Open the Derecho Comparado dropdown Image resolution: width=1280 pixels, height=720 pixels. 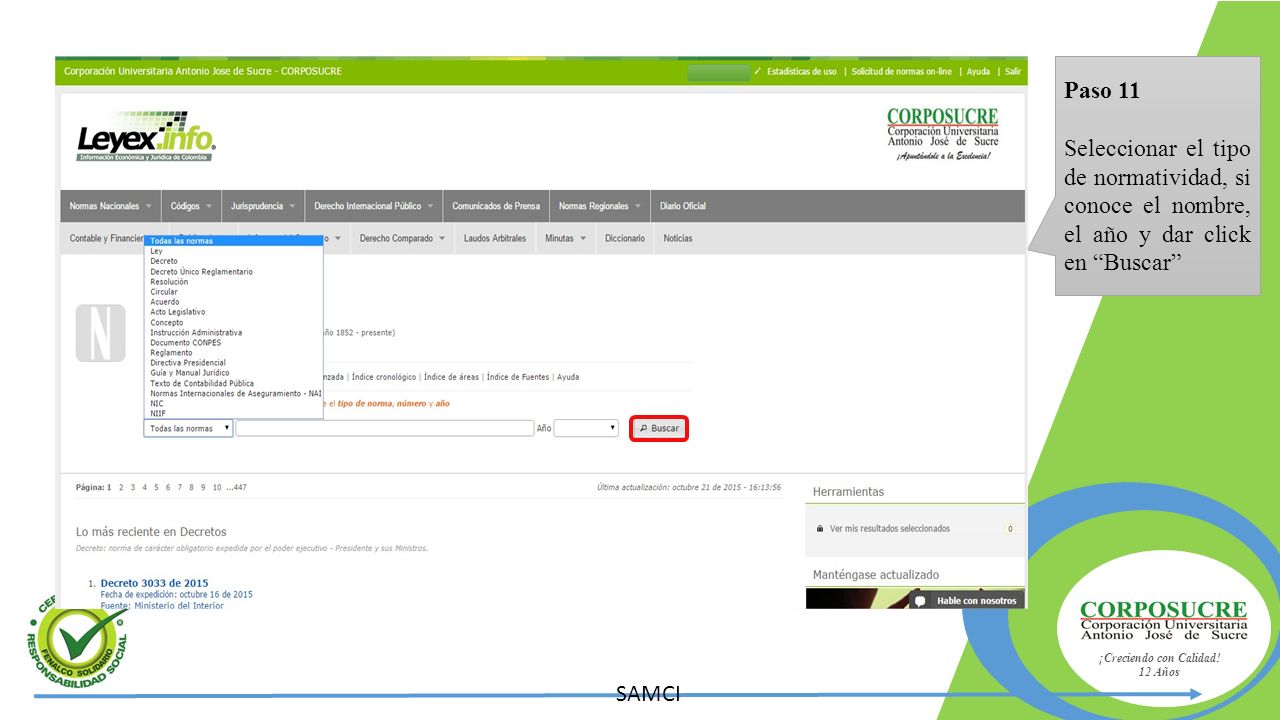click(402, 238)
